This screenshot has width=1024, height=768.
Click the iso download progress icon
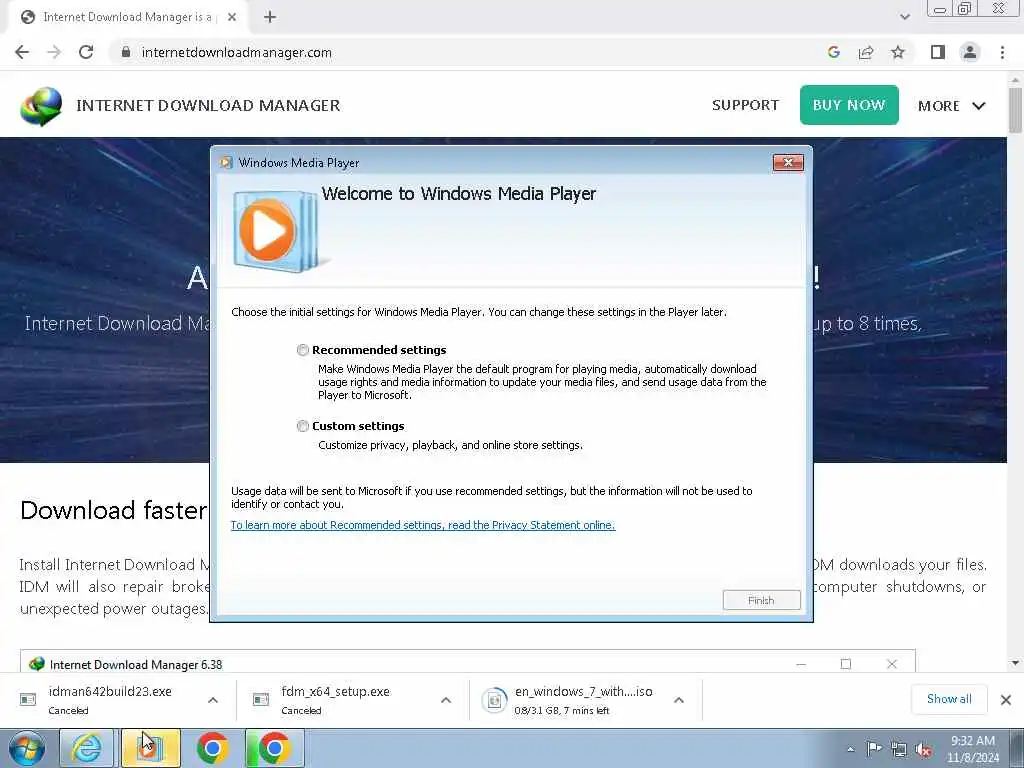[494, 700]
